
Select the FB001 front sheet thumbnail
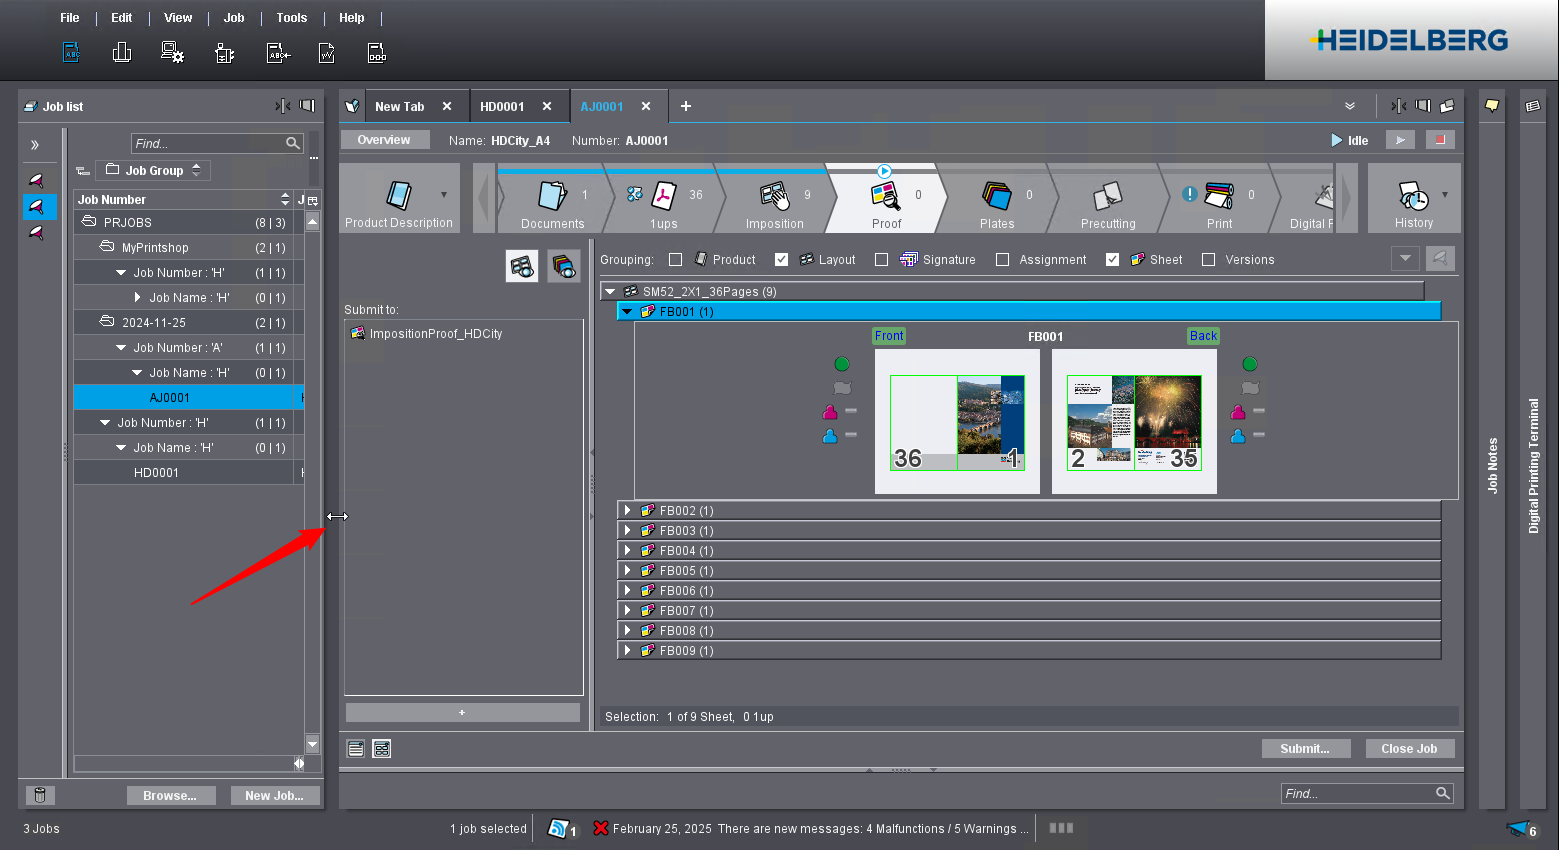[957, 423]
